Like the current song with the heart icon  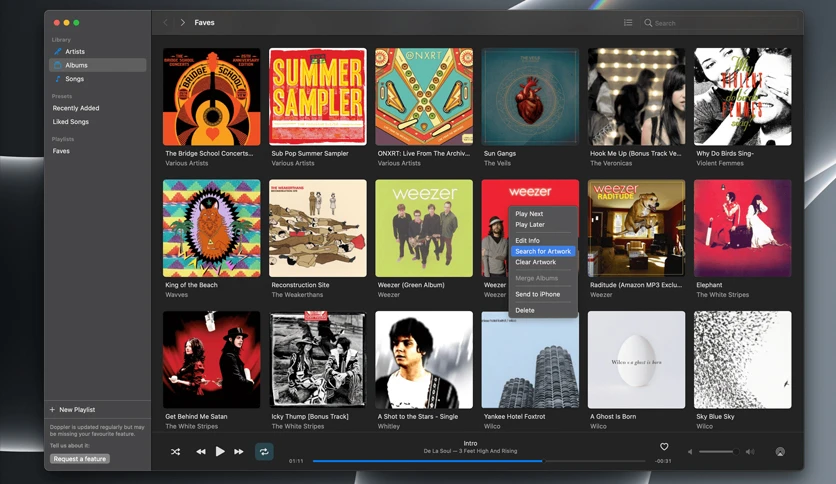point(664,447)
